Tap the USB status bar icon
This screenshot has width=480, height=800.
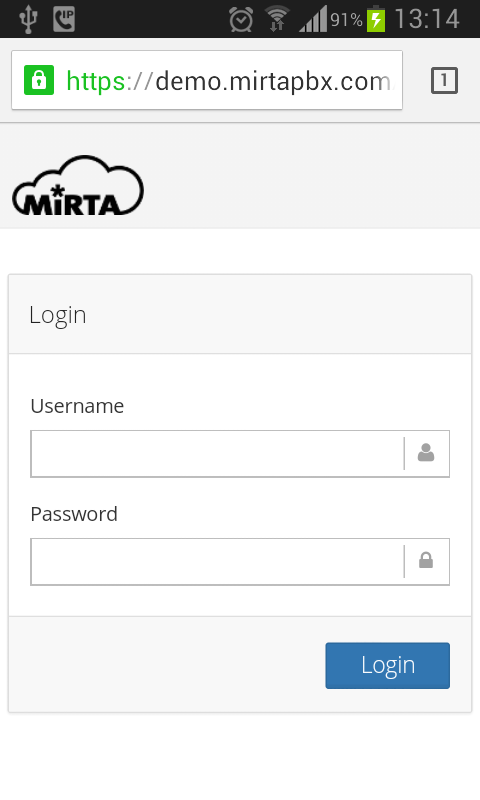pos(28,19)
